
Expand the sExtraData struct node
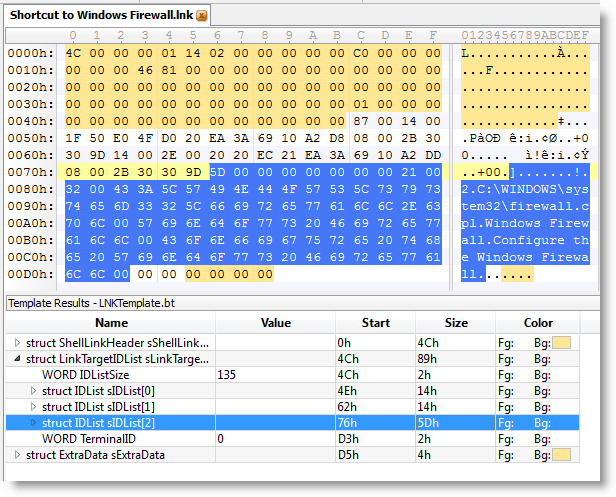tap(16, 455)
